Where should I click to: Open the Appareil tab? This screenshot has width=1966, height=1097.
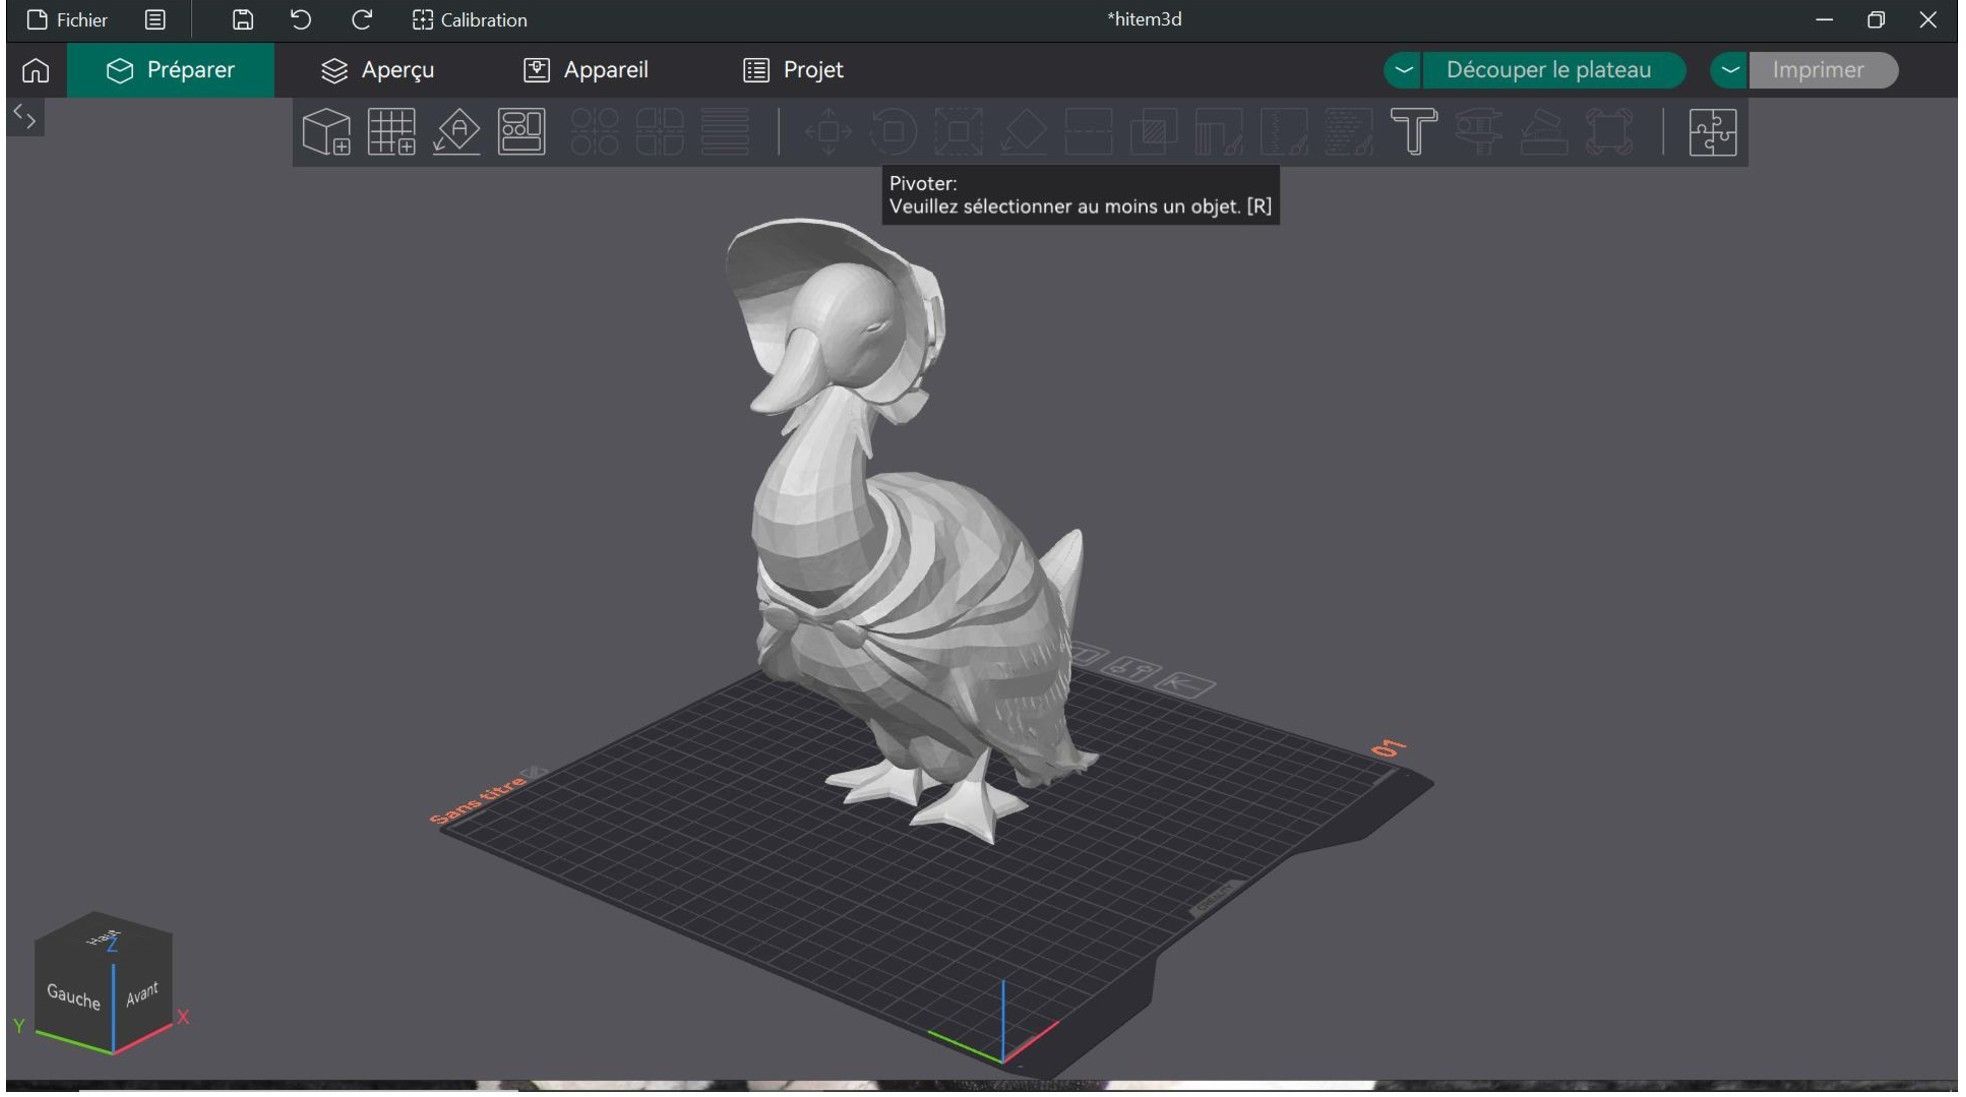586,70
